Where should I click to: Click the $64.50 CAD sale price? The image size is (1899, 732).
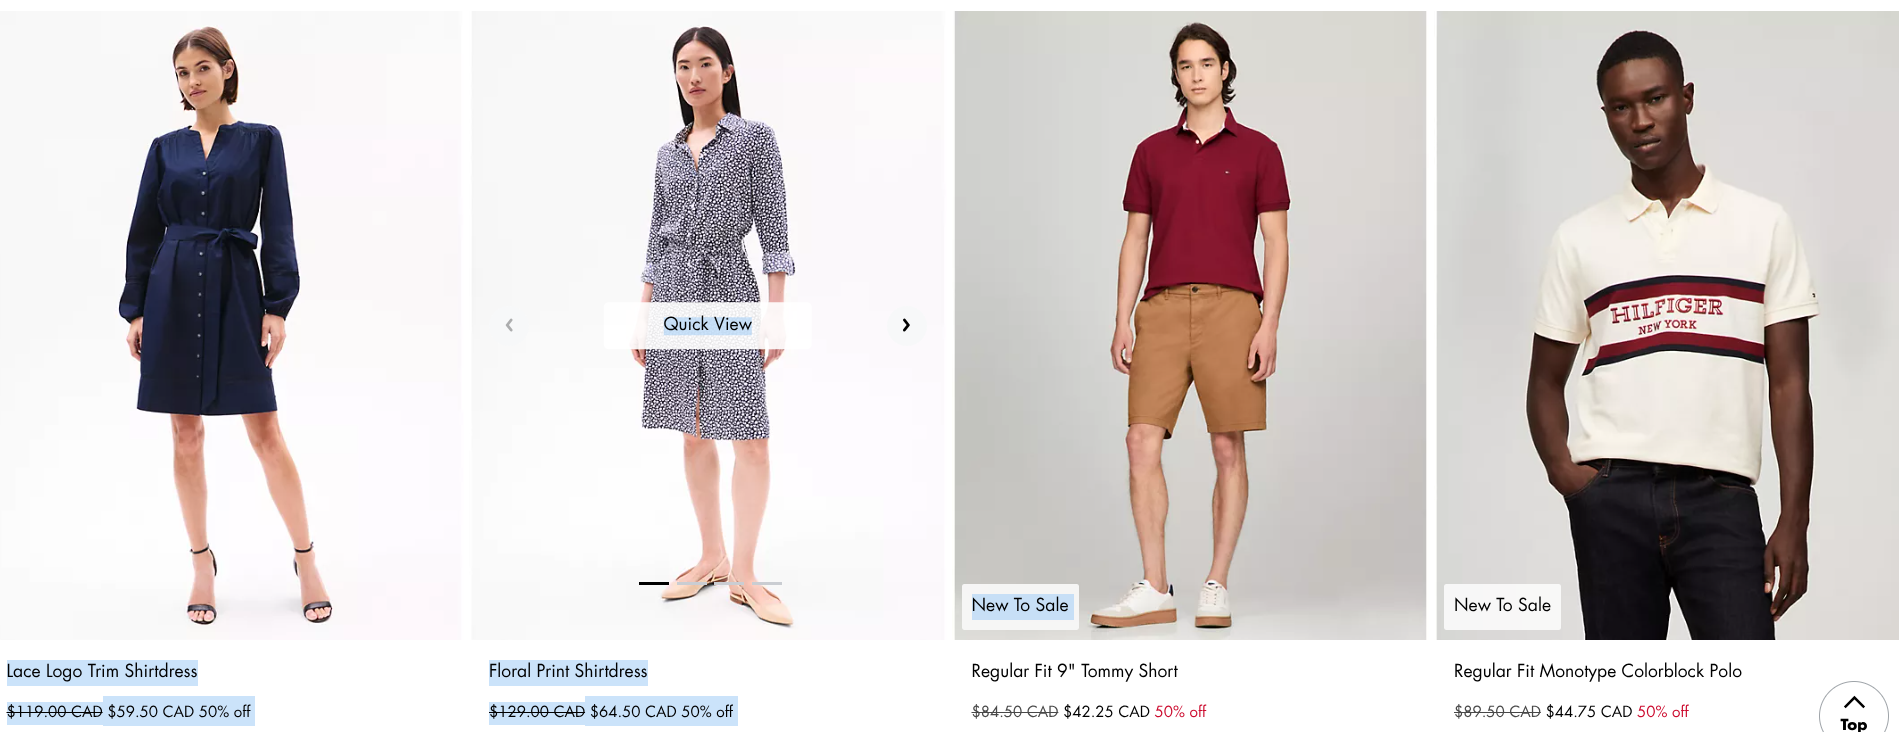(633, 712)
